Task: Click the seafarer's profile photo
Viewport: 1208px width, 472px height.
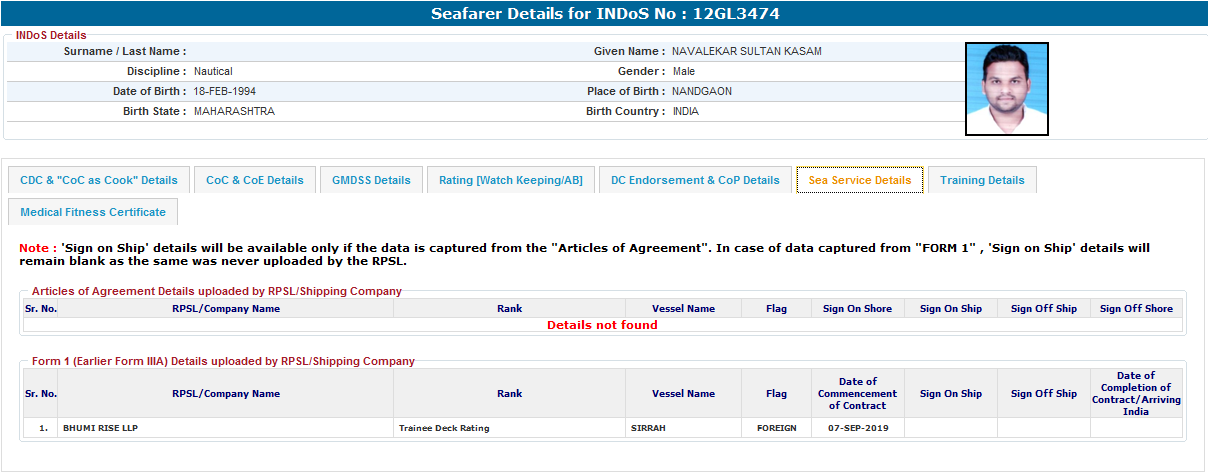Action: pos(1006,89)
